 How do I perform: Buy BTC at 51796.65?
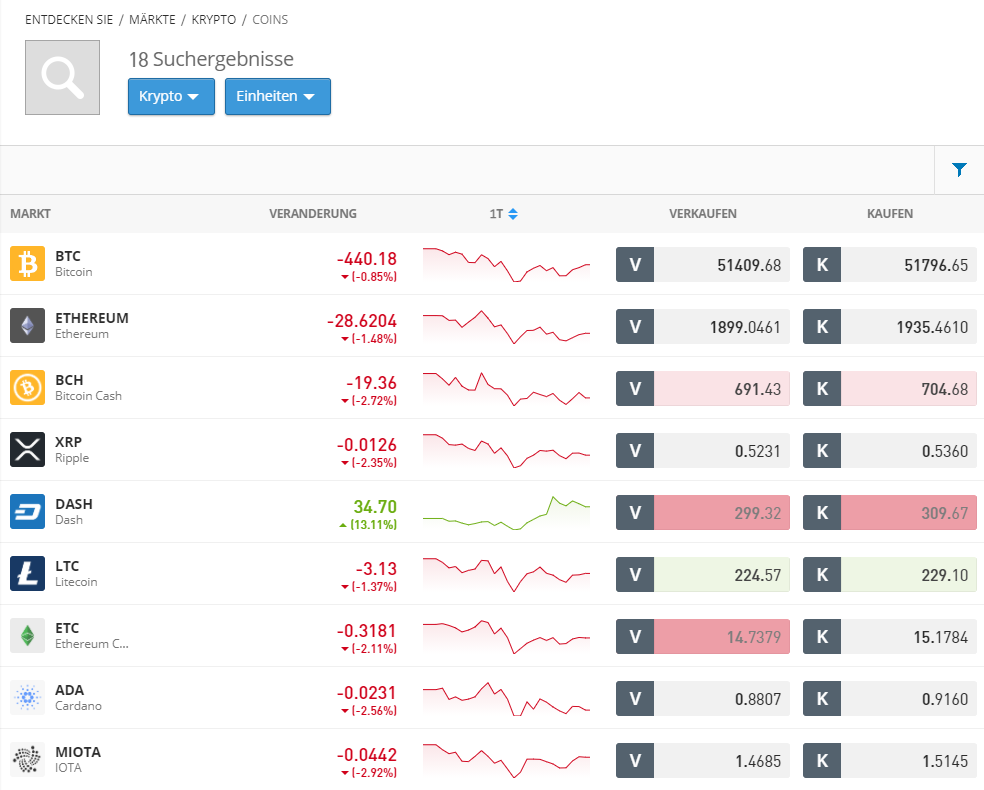coord(889,265)
